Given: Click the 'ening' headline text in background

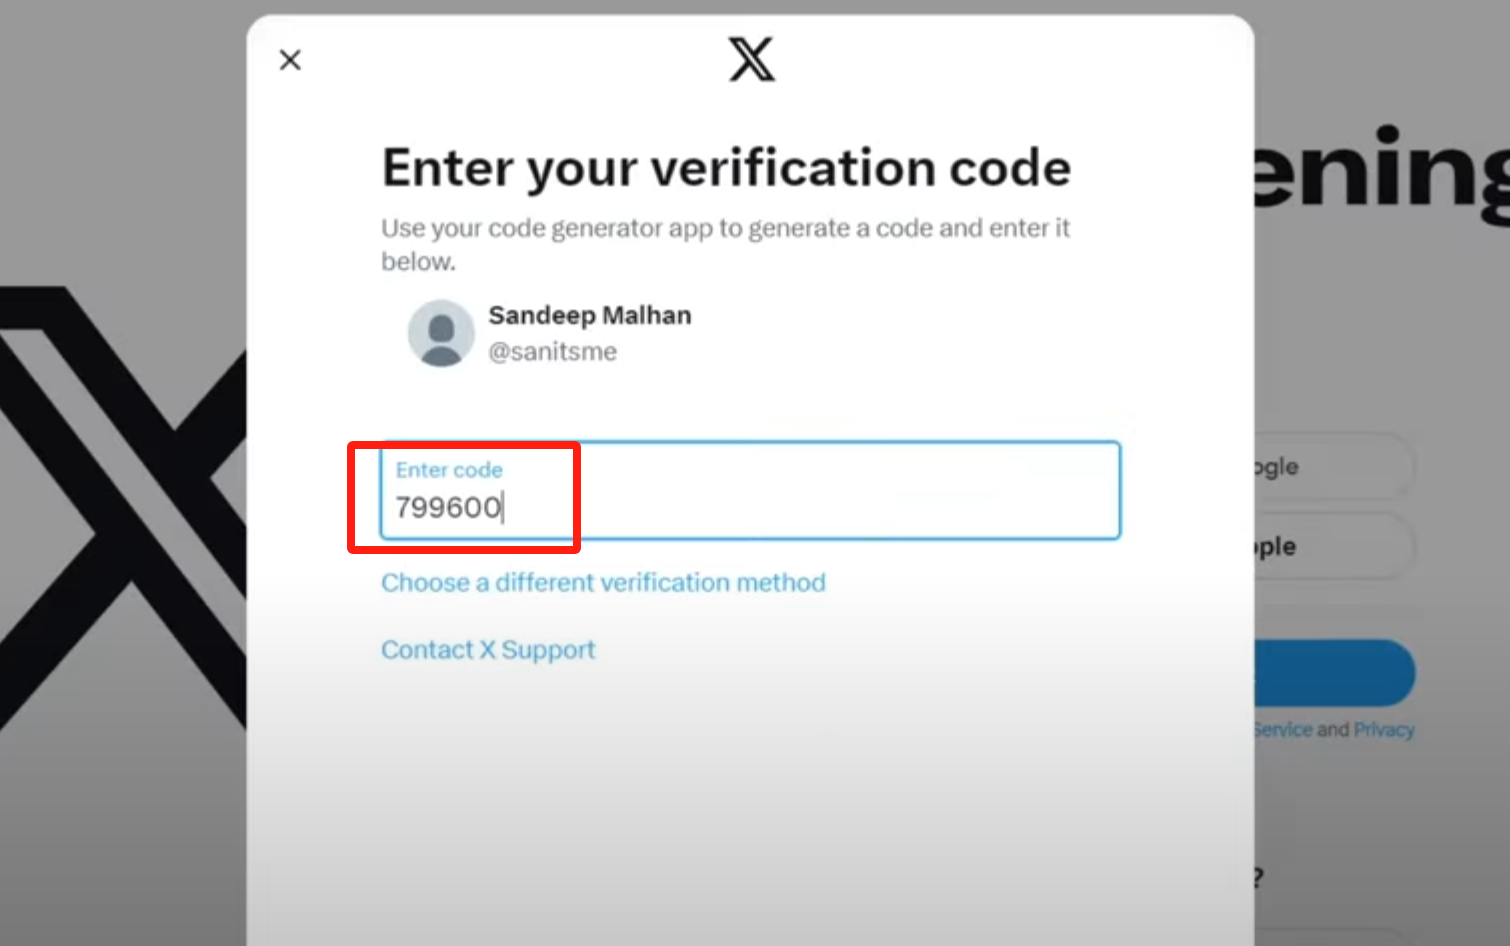Looking at the screenshot, I should 1380,170.
